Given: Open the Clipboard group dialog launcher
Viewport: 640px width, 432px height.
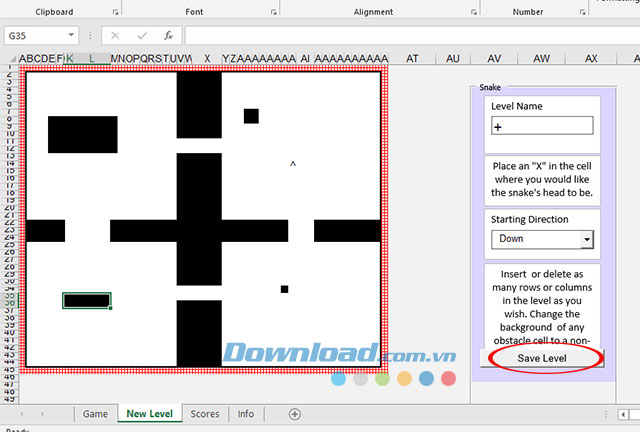Looking at the screenshot, I should 116,12.
